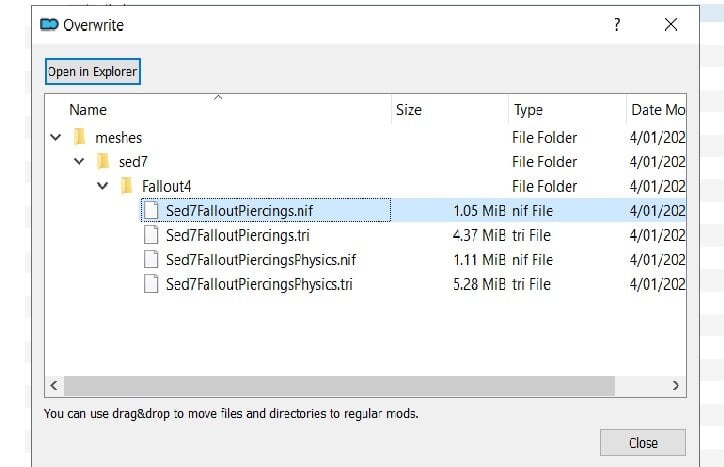Collapse the Fallout4 folder
Image resolution: width=724 pixels, height=467 pixels.
tap(103, 186)
